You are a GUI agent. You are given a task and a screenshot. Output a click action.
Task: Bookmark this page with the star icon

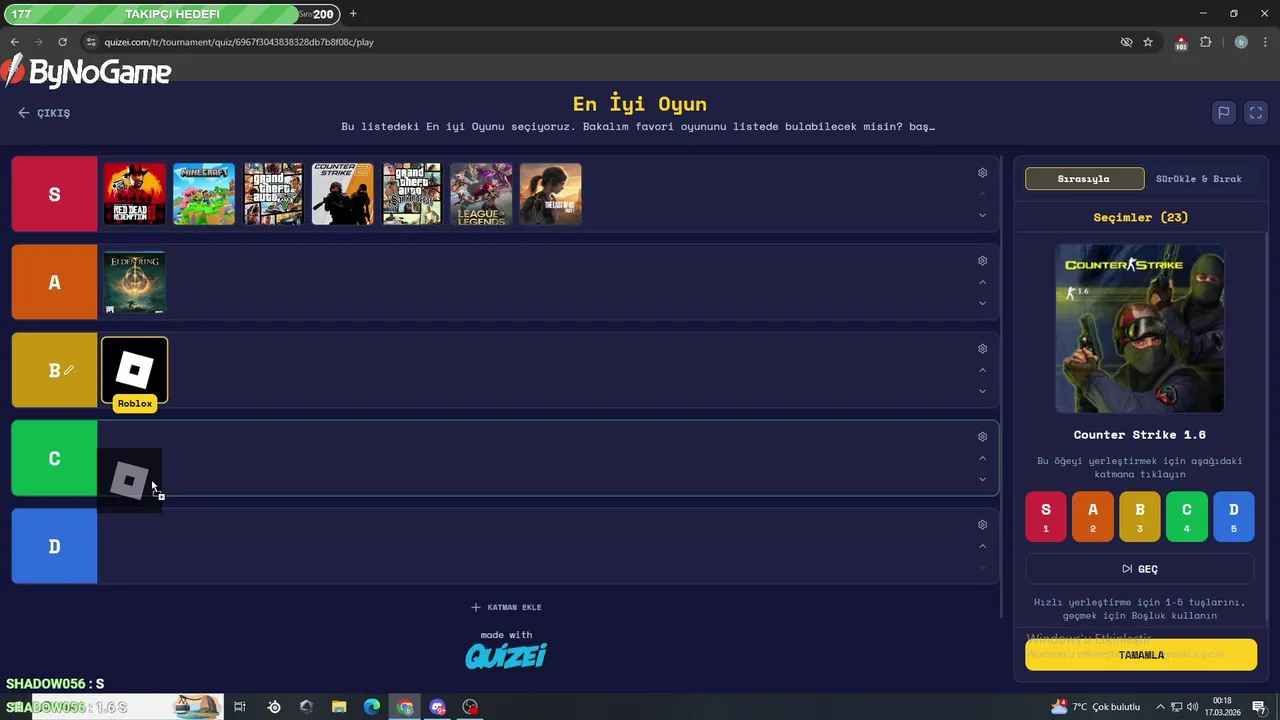tap(1148, 42)
